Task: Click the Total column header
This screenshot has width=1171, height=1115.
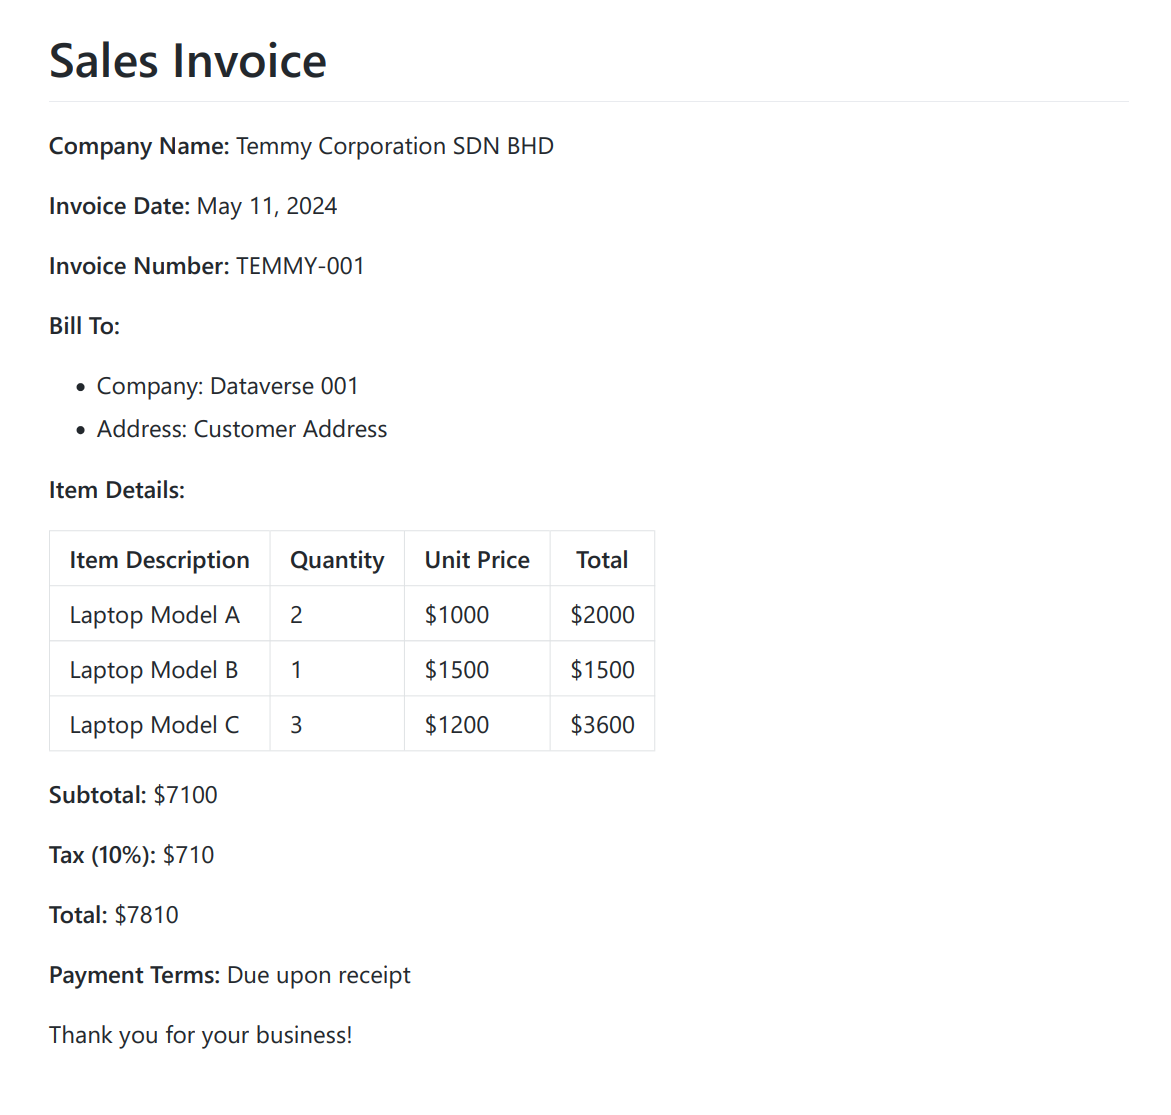Action: 602,559
